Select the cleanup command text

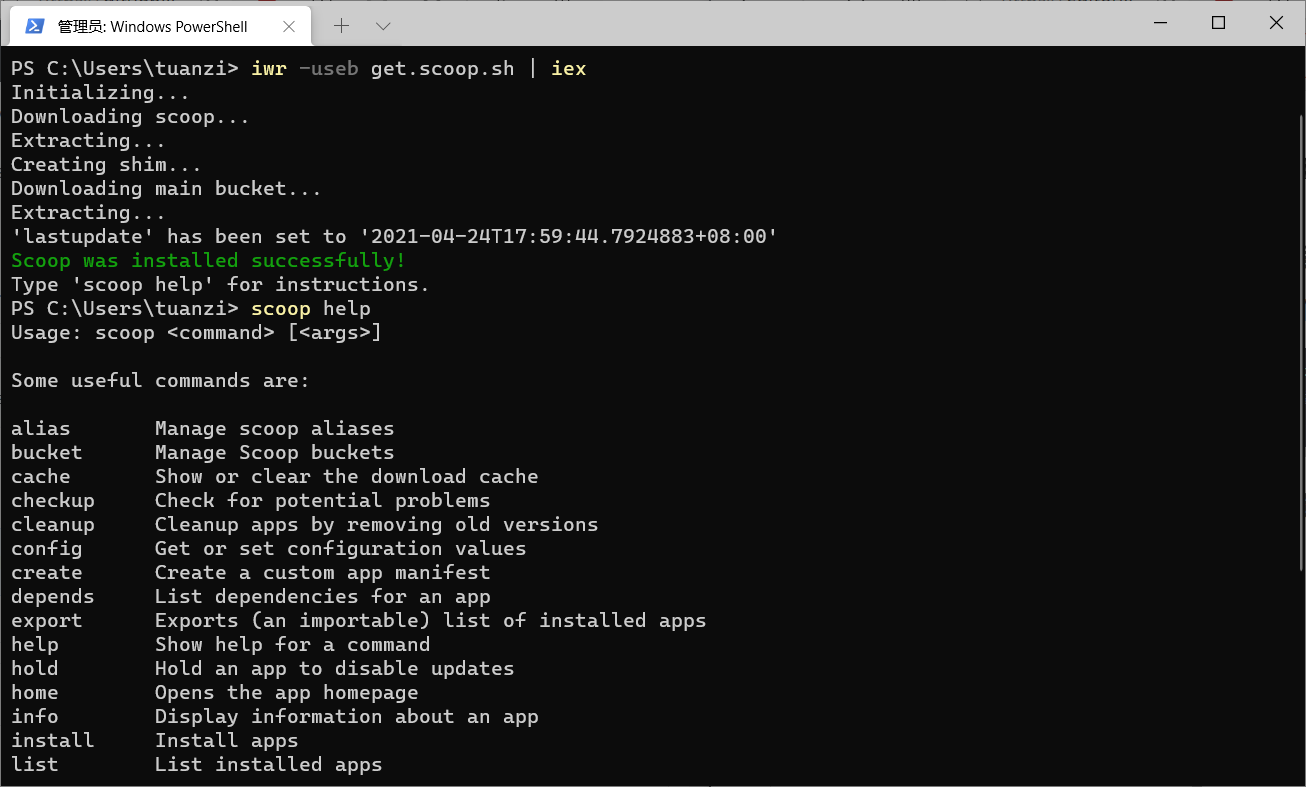[52, 524]
